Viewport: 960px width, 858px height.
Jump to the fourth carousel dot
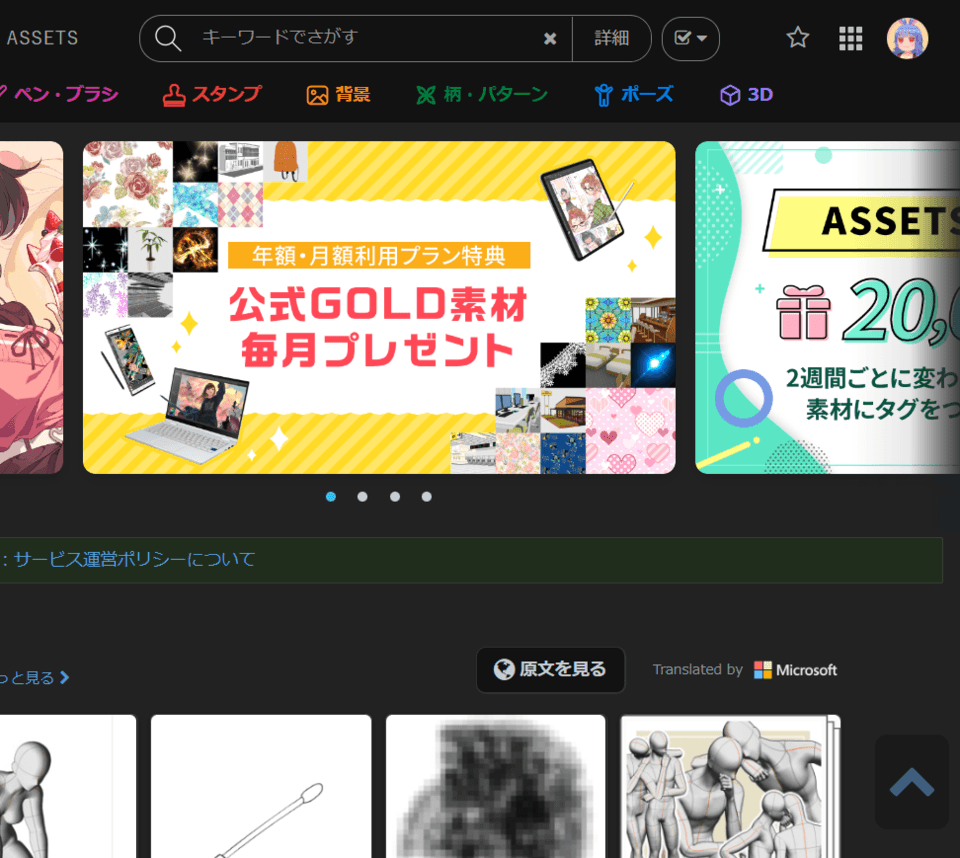click(427, 497)
